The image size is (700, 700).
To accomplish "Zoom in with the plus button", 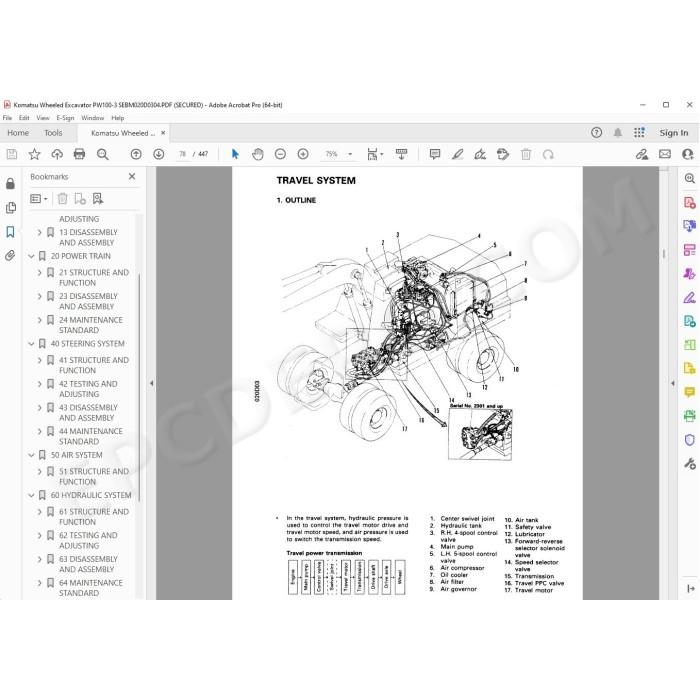I will point(303,154).
